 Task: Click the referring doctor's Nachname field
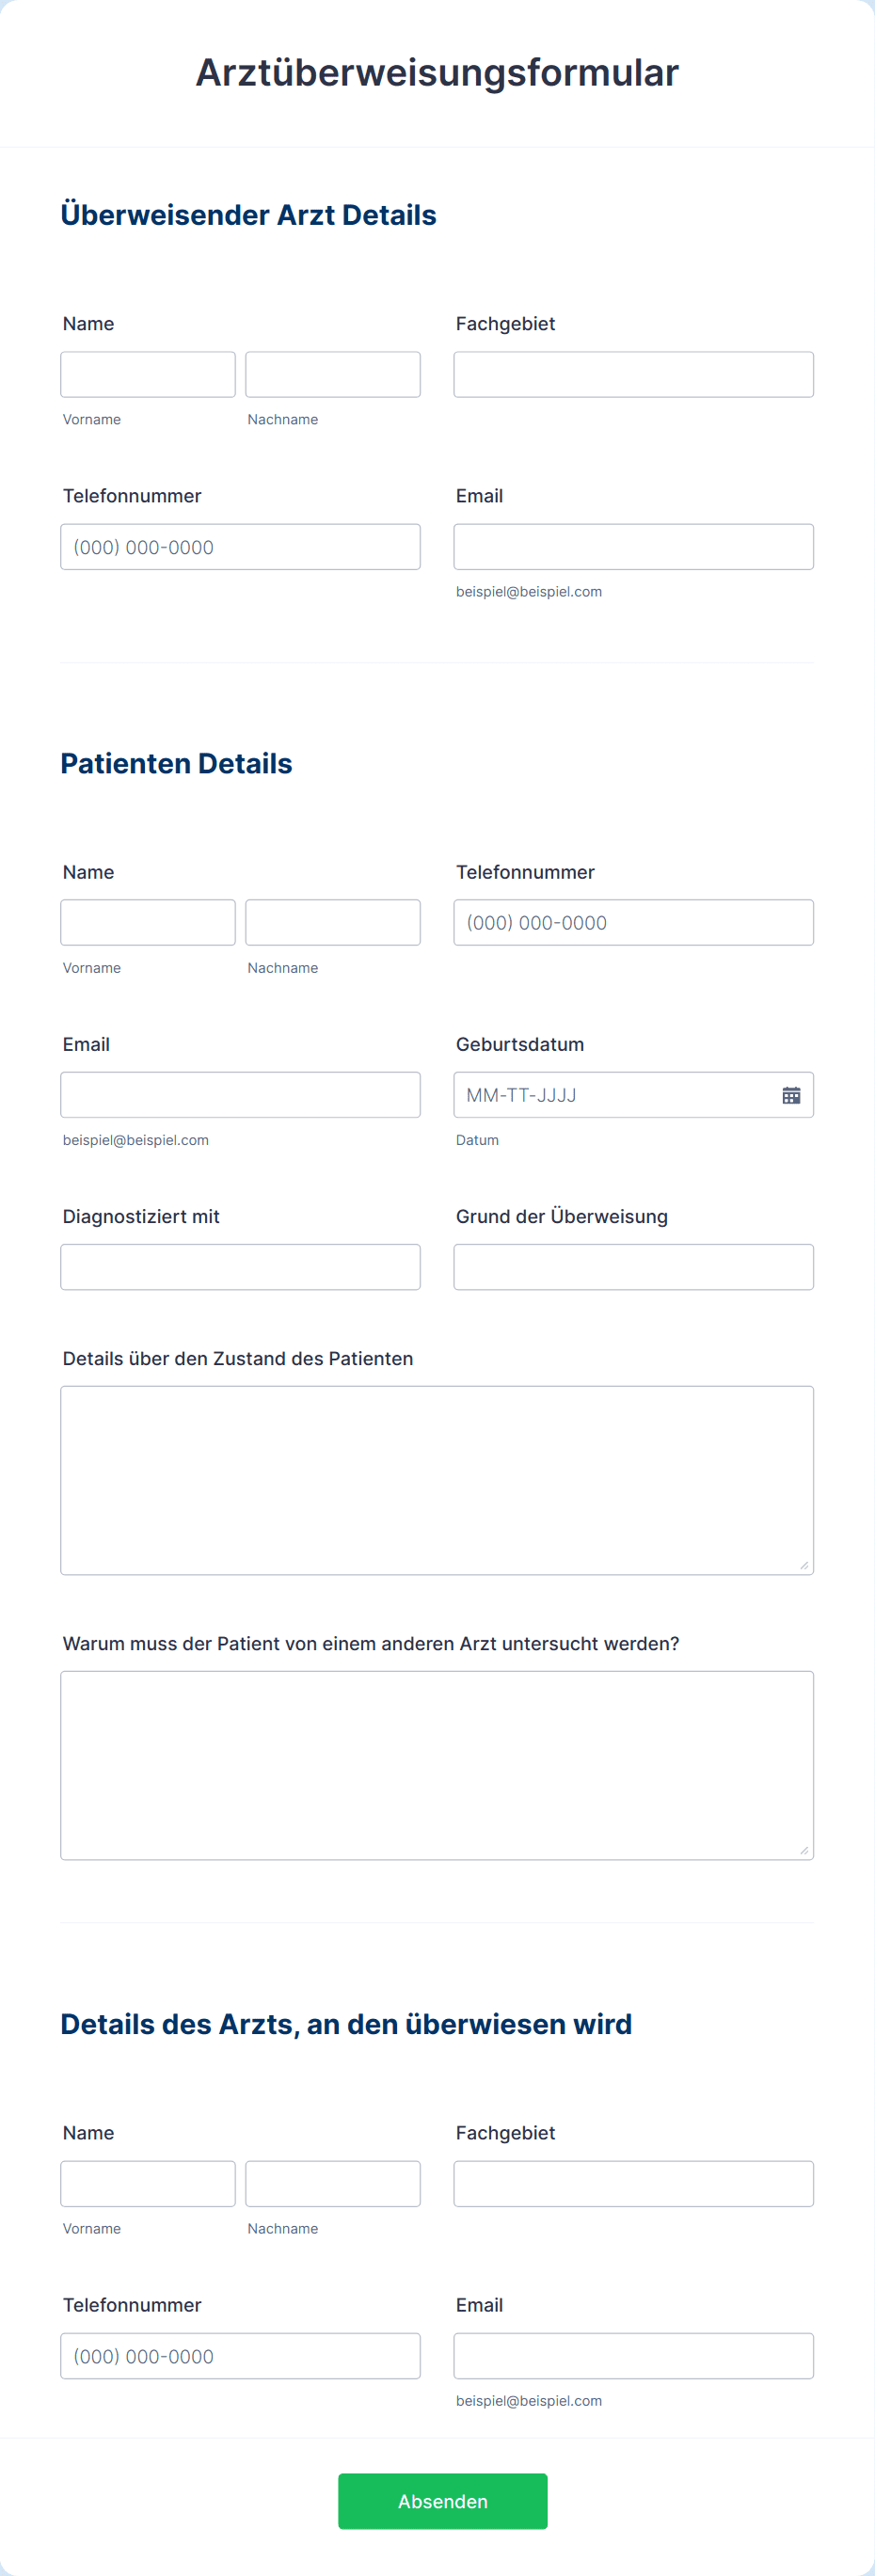tap(333, 374)
